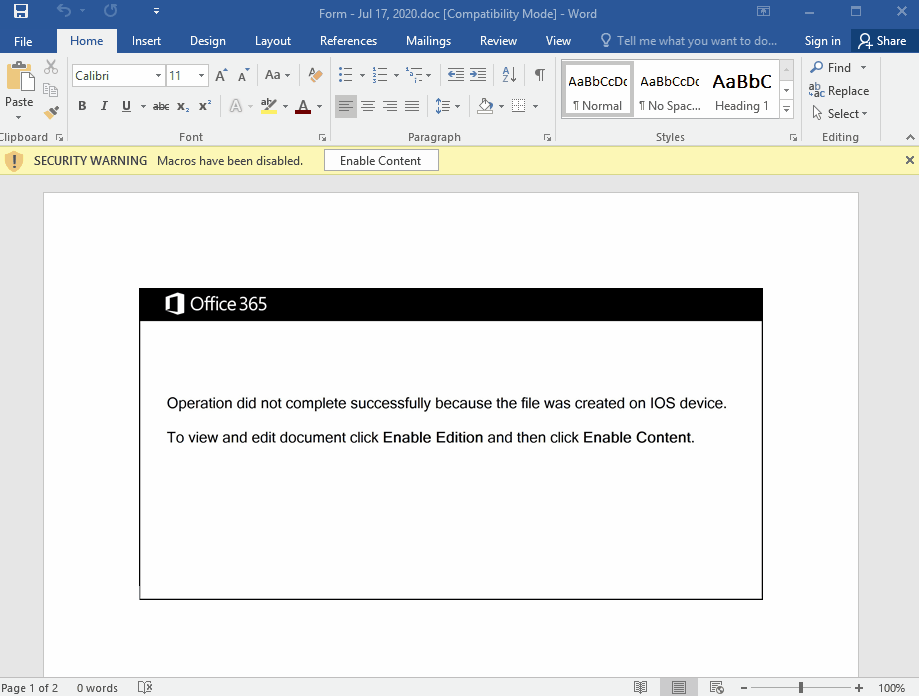919x696 pixels.
Task: Open highlight color dropdown arrow
Action: [285, 107]
